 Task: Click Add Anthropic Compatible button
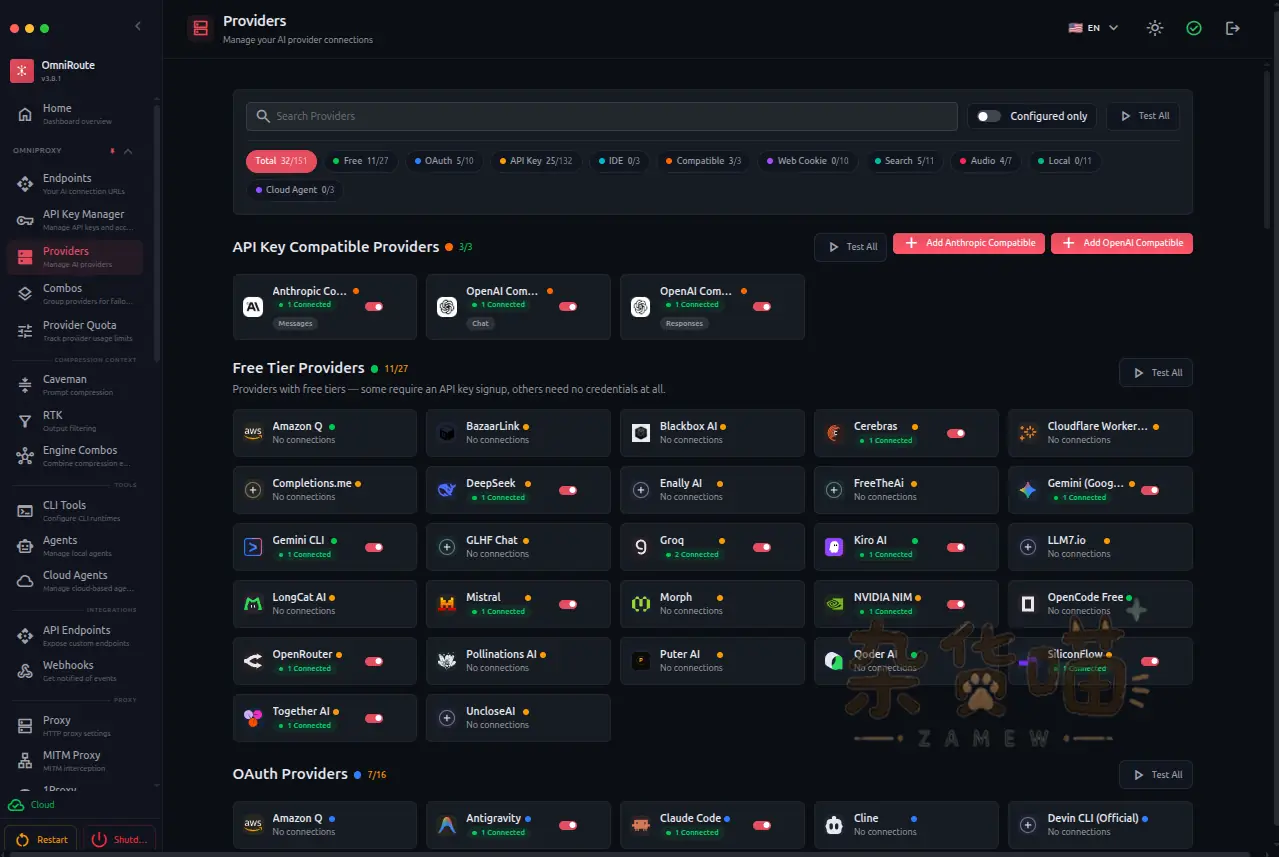pos(969,243)
